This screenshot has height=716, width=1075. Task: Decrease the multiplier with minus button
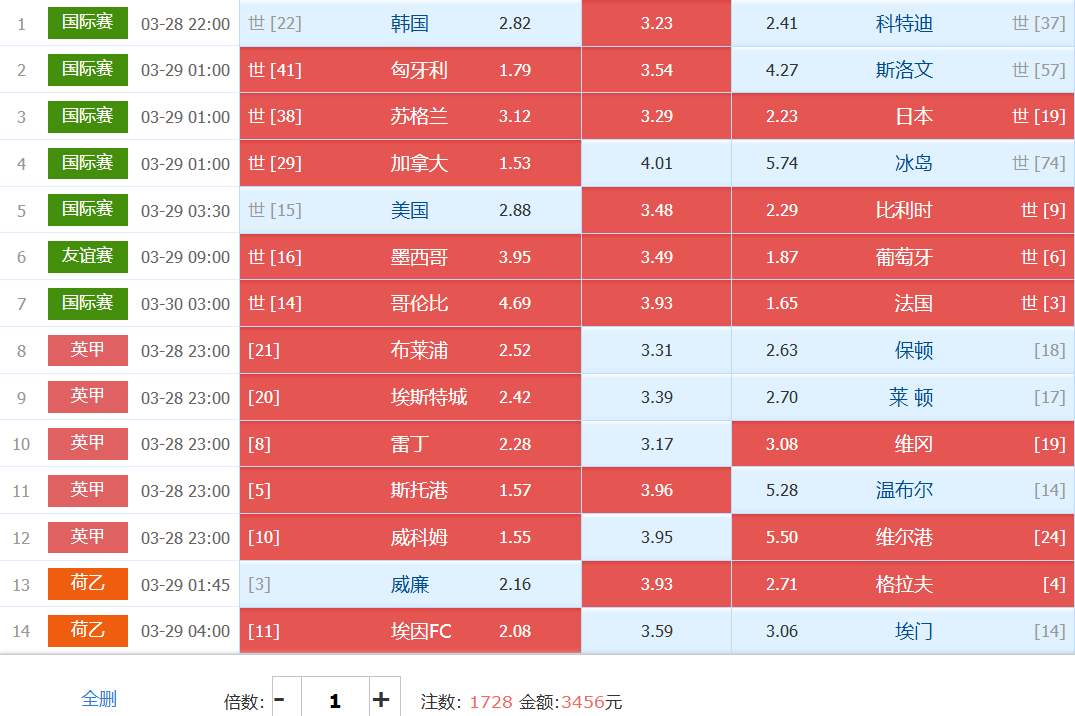(280, 699)
